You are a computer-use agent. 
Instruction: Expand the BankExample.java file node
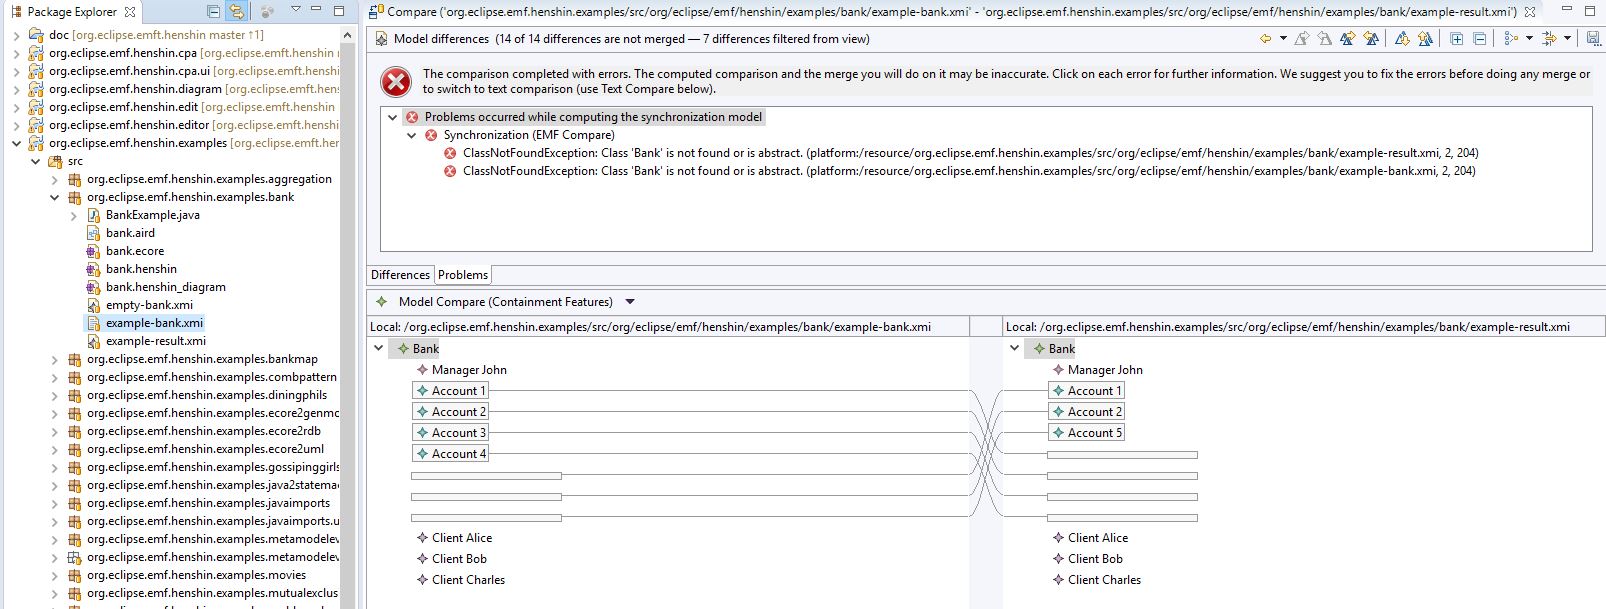point(73,215)
